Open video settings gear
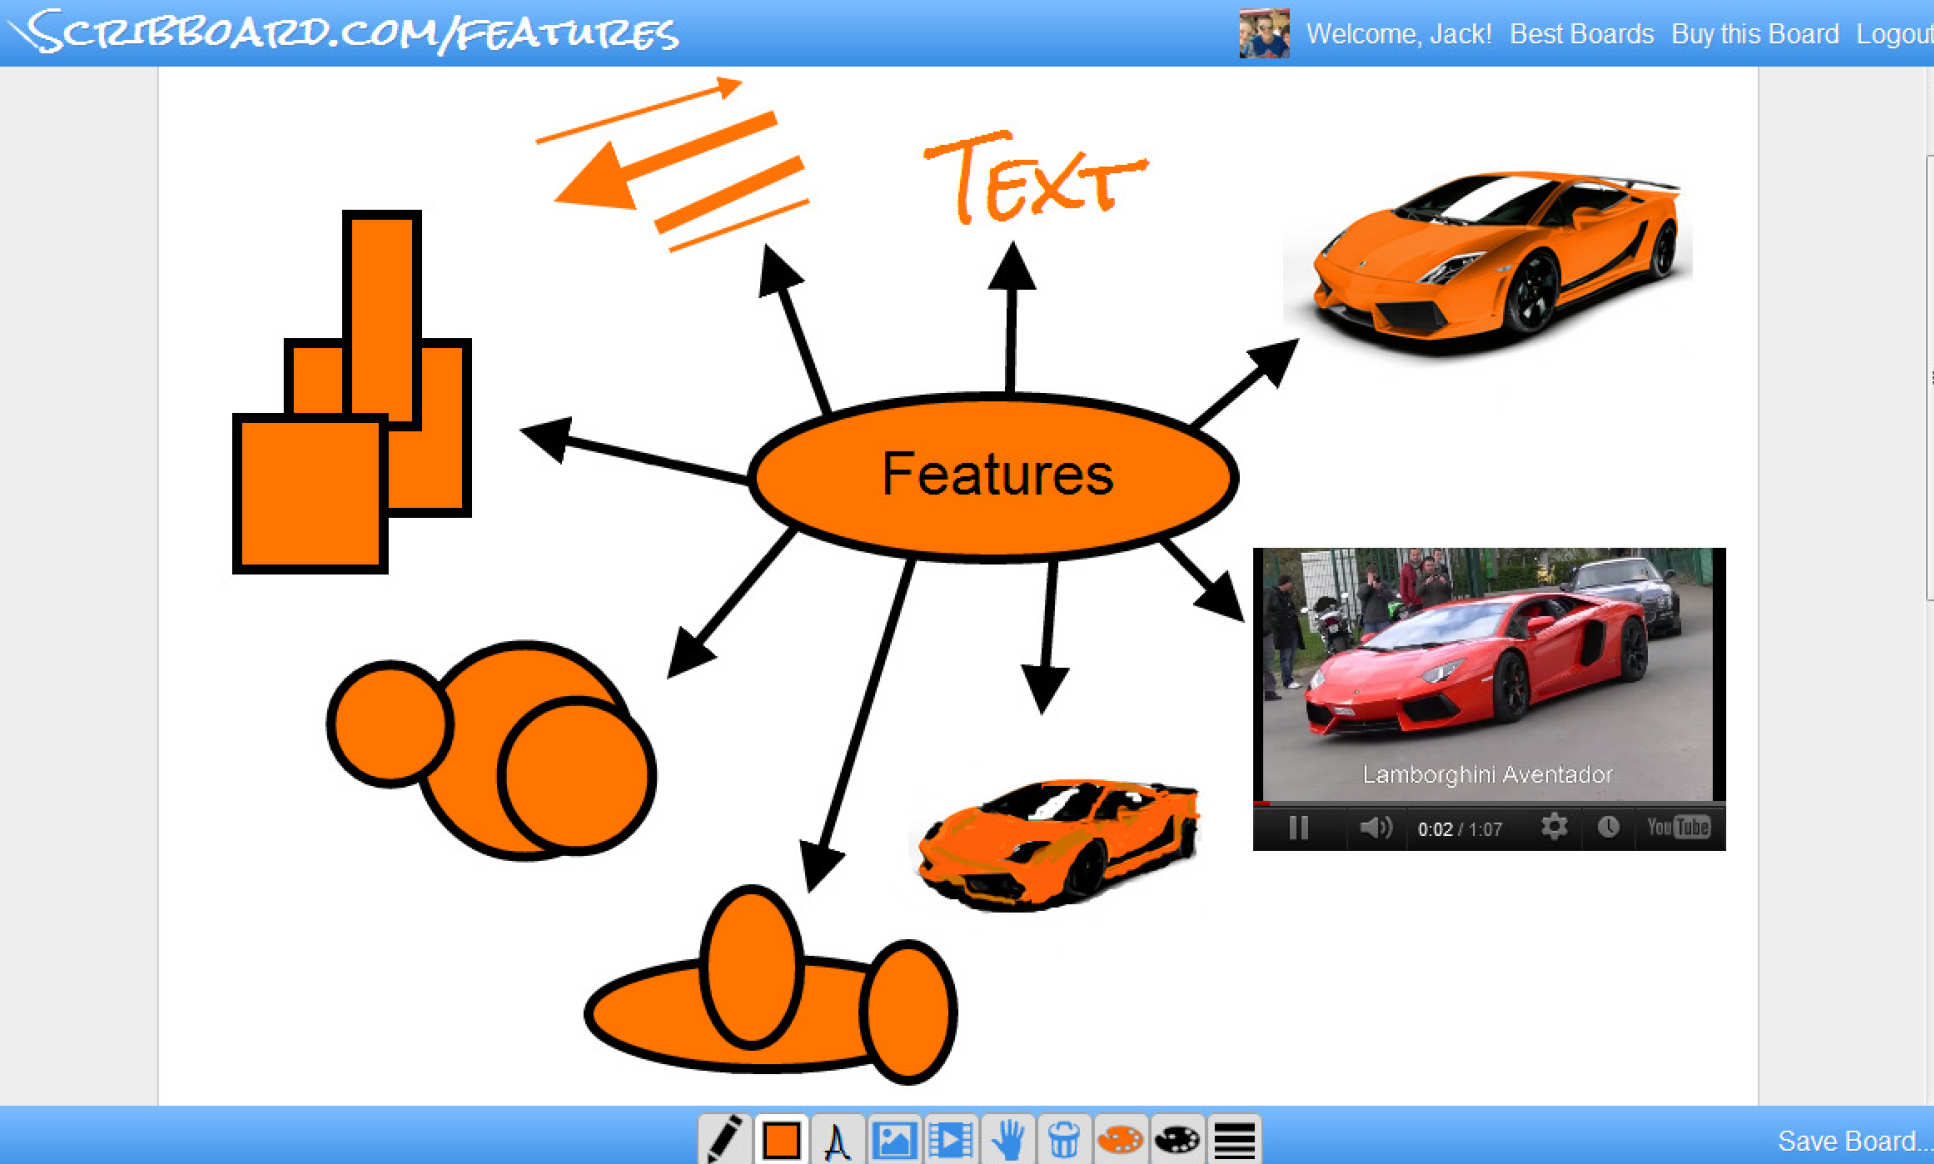Viewport: 1934px width, 1164px height. [1553, 827]
